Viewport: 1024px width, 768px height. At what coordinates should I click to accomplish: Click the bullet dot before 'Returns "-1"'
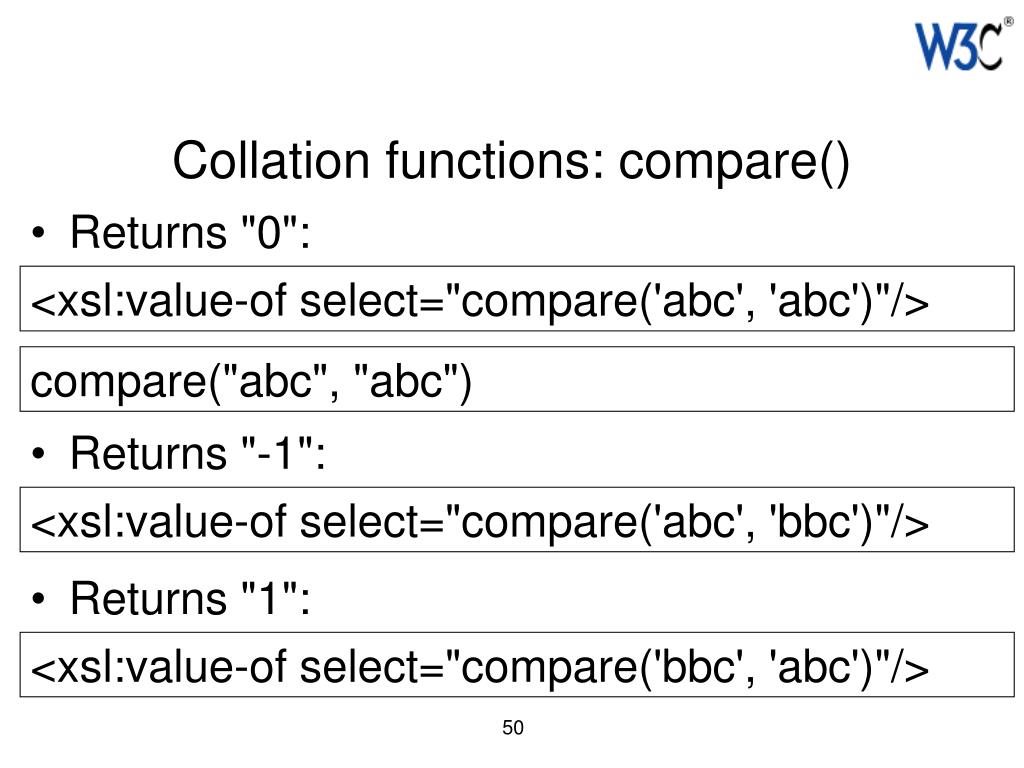coord(39,455)
